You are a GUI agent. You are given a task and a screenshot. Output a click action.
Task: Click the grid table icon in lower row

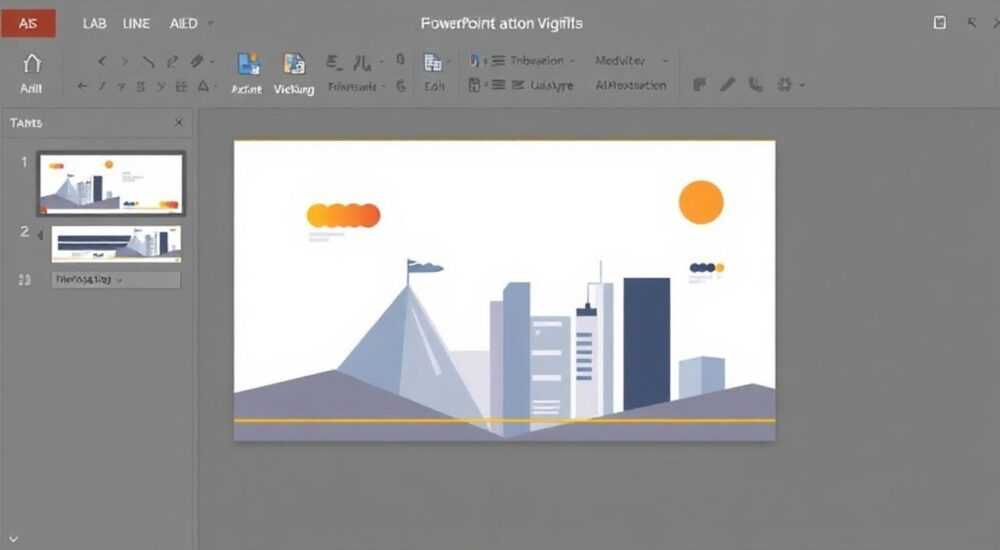point(181,86)
